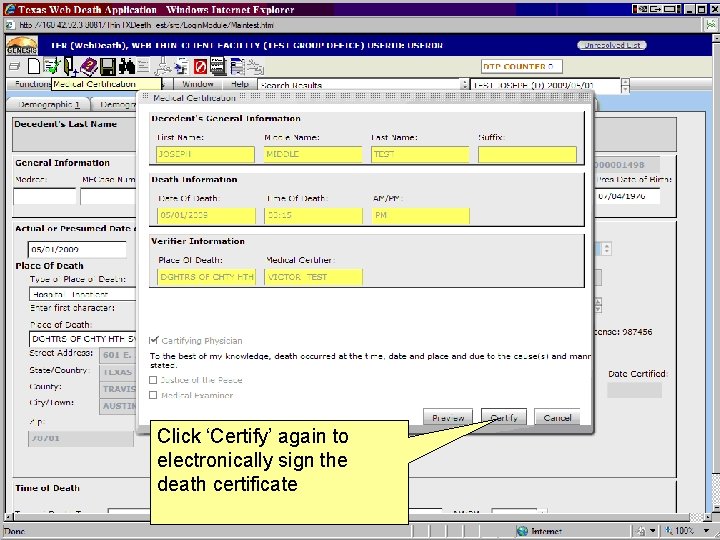Click the blue window-list toolbar icon
The height and width of the screenshot is (540, 720).
[x=237, y=67]
